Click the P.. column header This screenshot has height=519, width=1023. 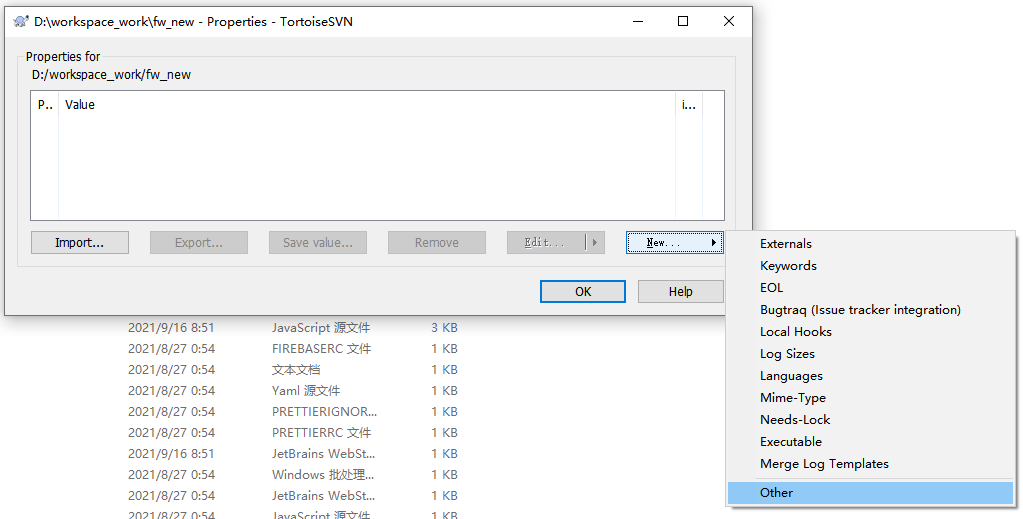pos(45,104)
